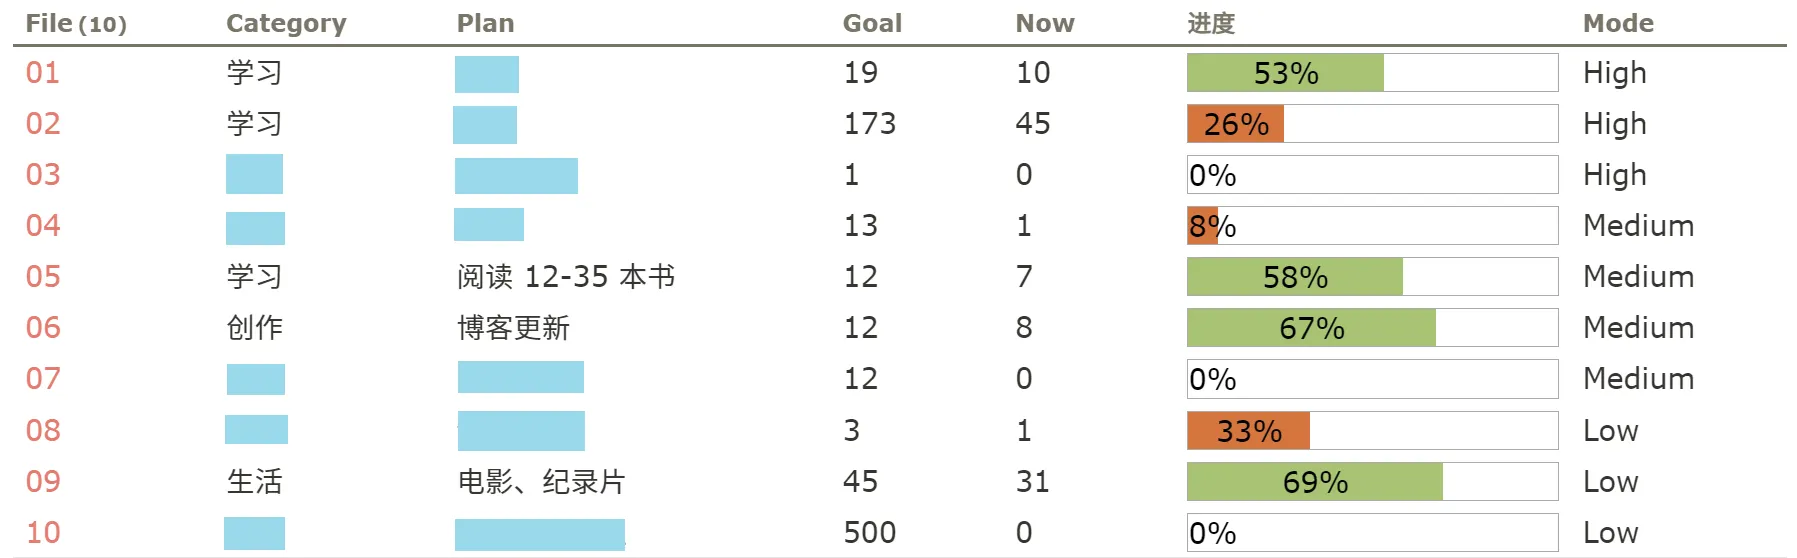Sort by the Goal column header
Screen dimensions: 1797x558
pyautogui.click(x=872, y=23)
